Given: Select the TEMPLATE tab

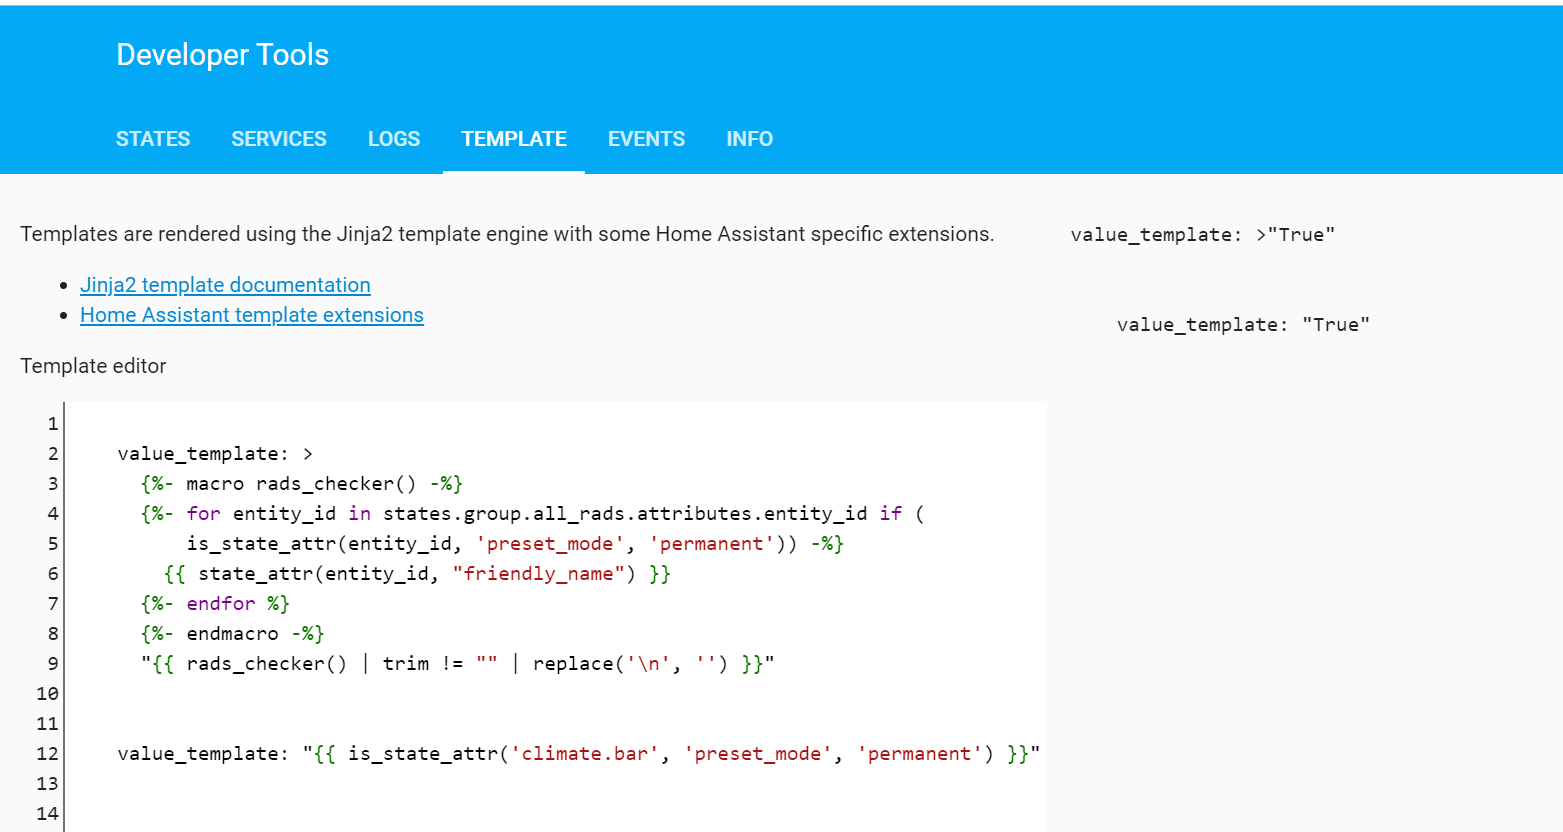Looking at the screenshot, I should 514,139.
